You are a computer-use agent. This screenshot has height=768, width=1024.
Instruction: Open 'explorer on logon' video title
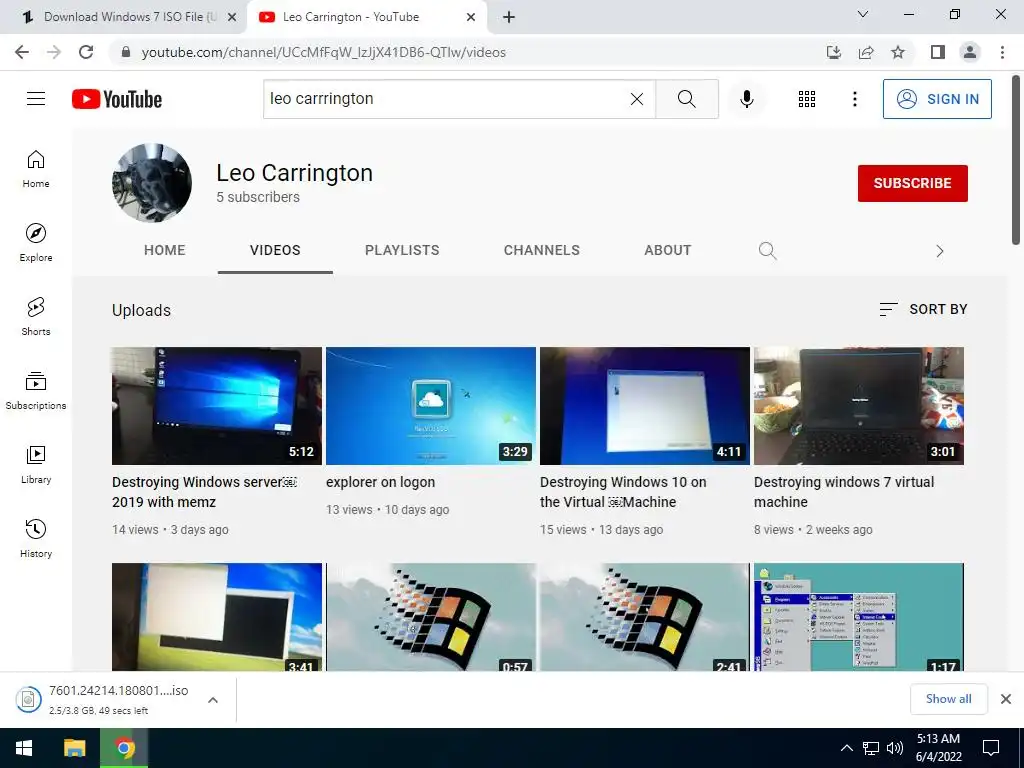[380, 483]
